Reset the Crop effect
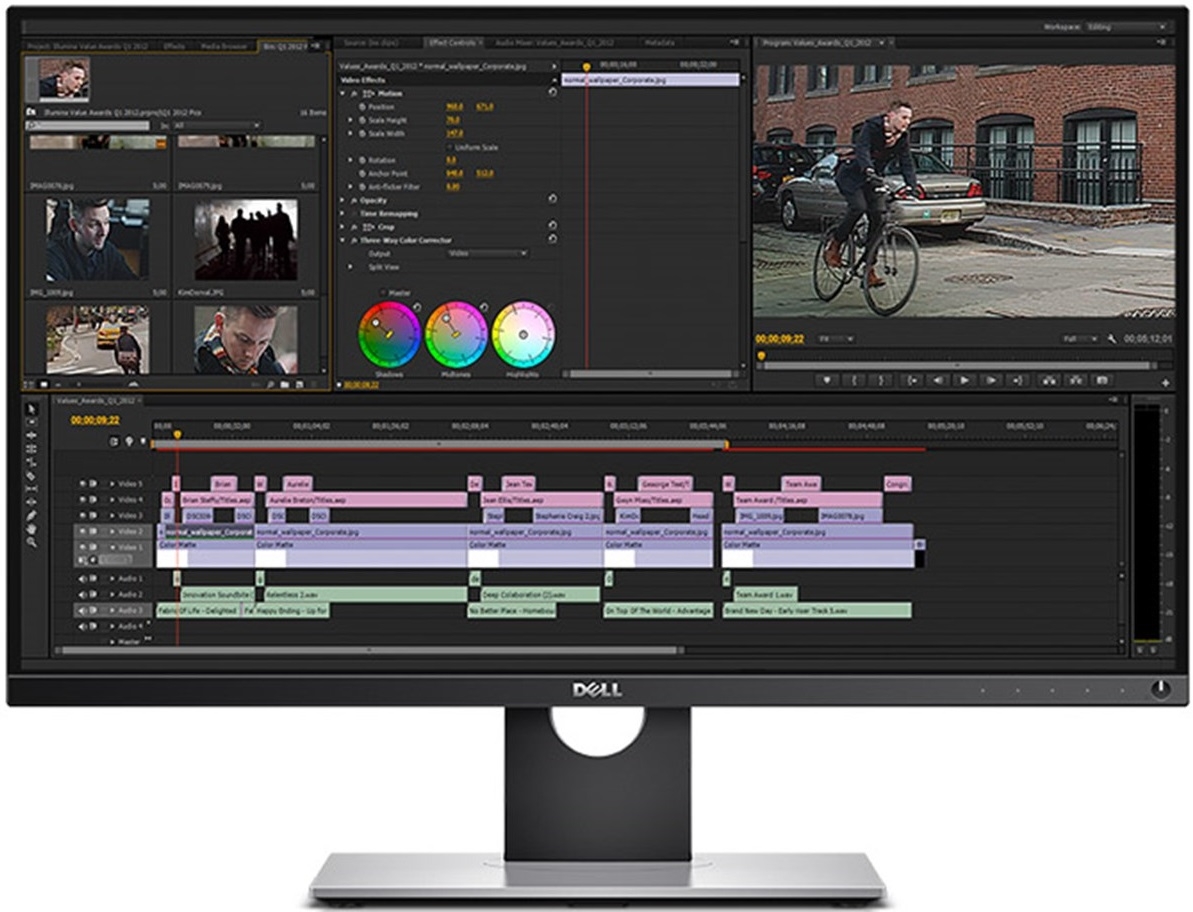The width and height of the screenshot is (1193, 912). [552, 226]
